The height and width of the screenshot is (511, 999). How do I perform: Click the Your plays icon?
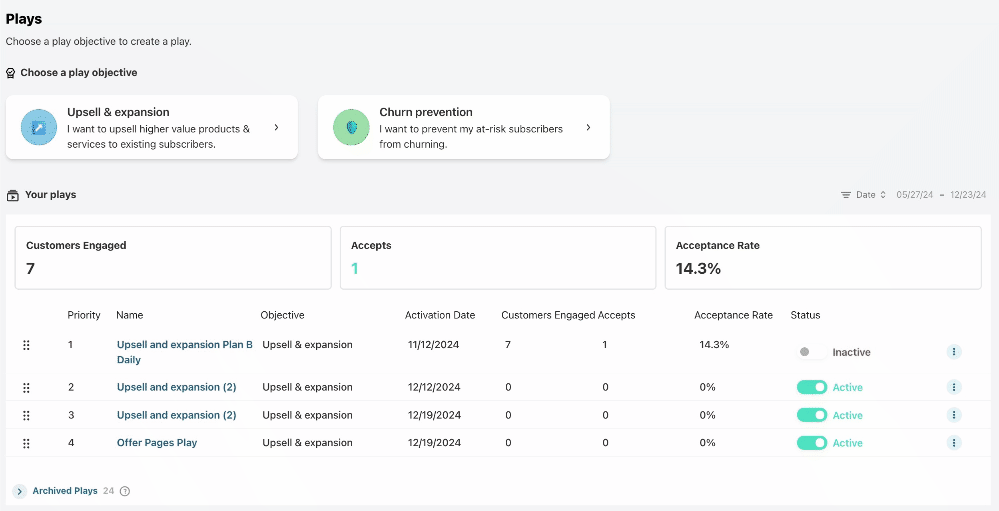pos(12,195)
